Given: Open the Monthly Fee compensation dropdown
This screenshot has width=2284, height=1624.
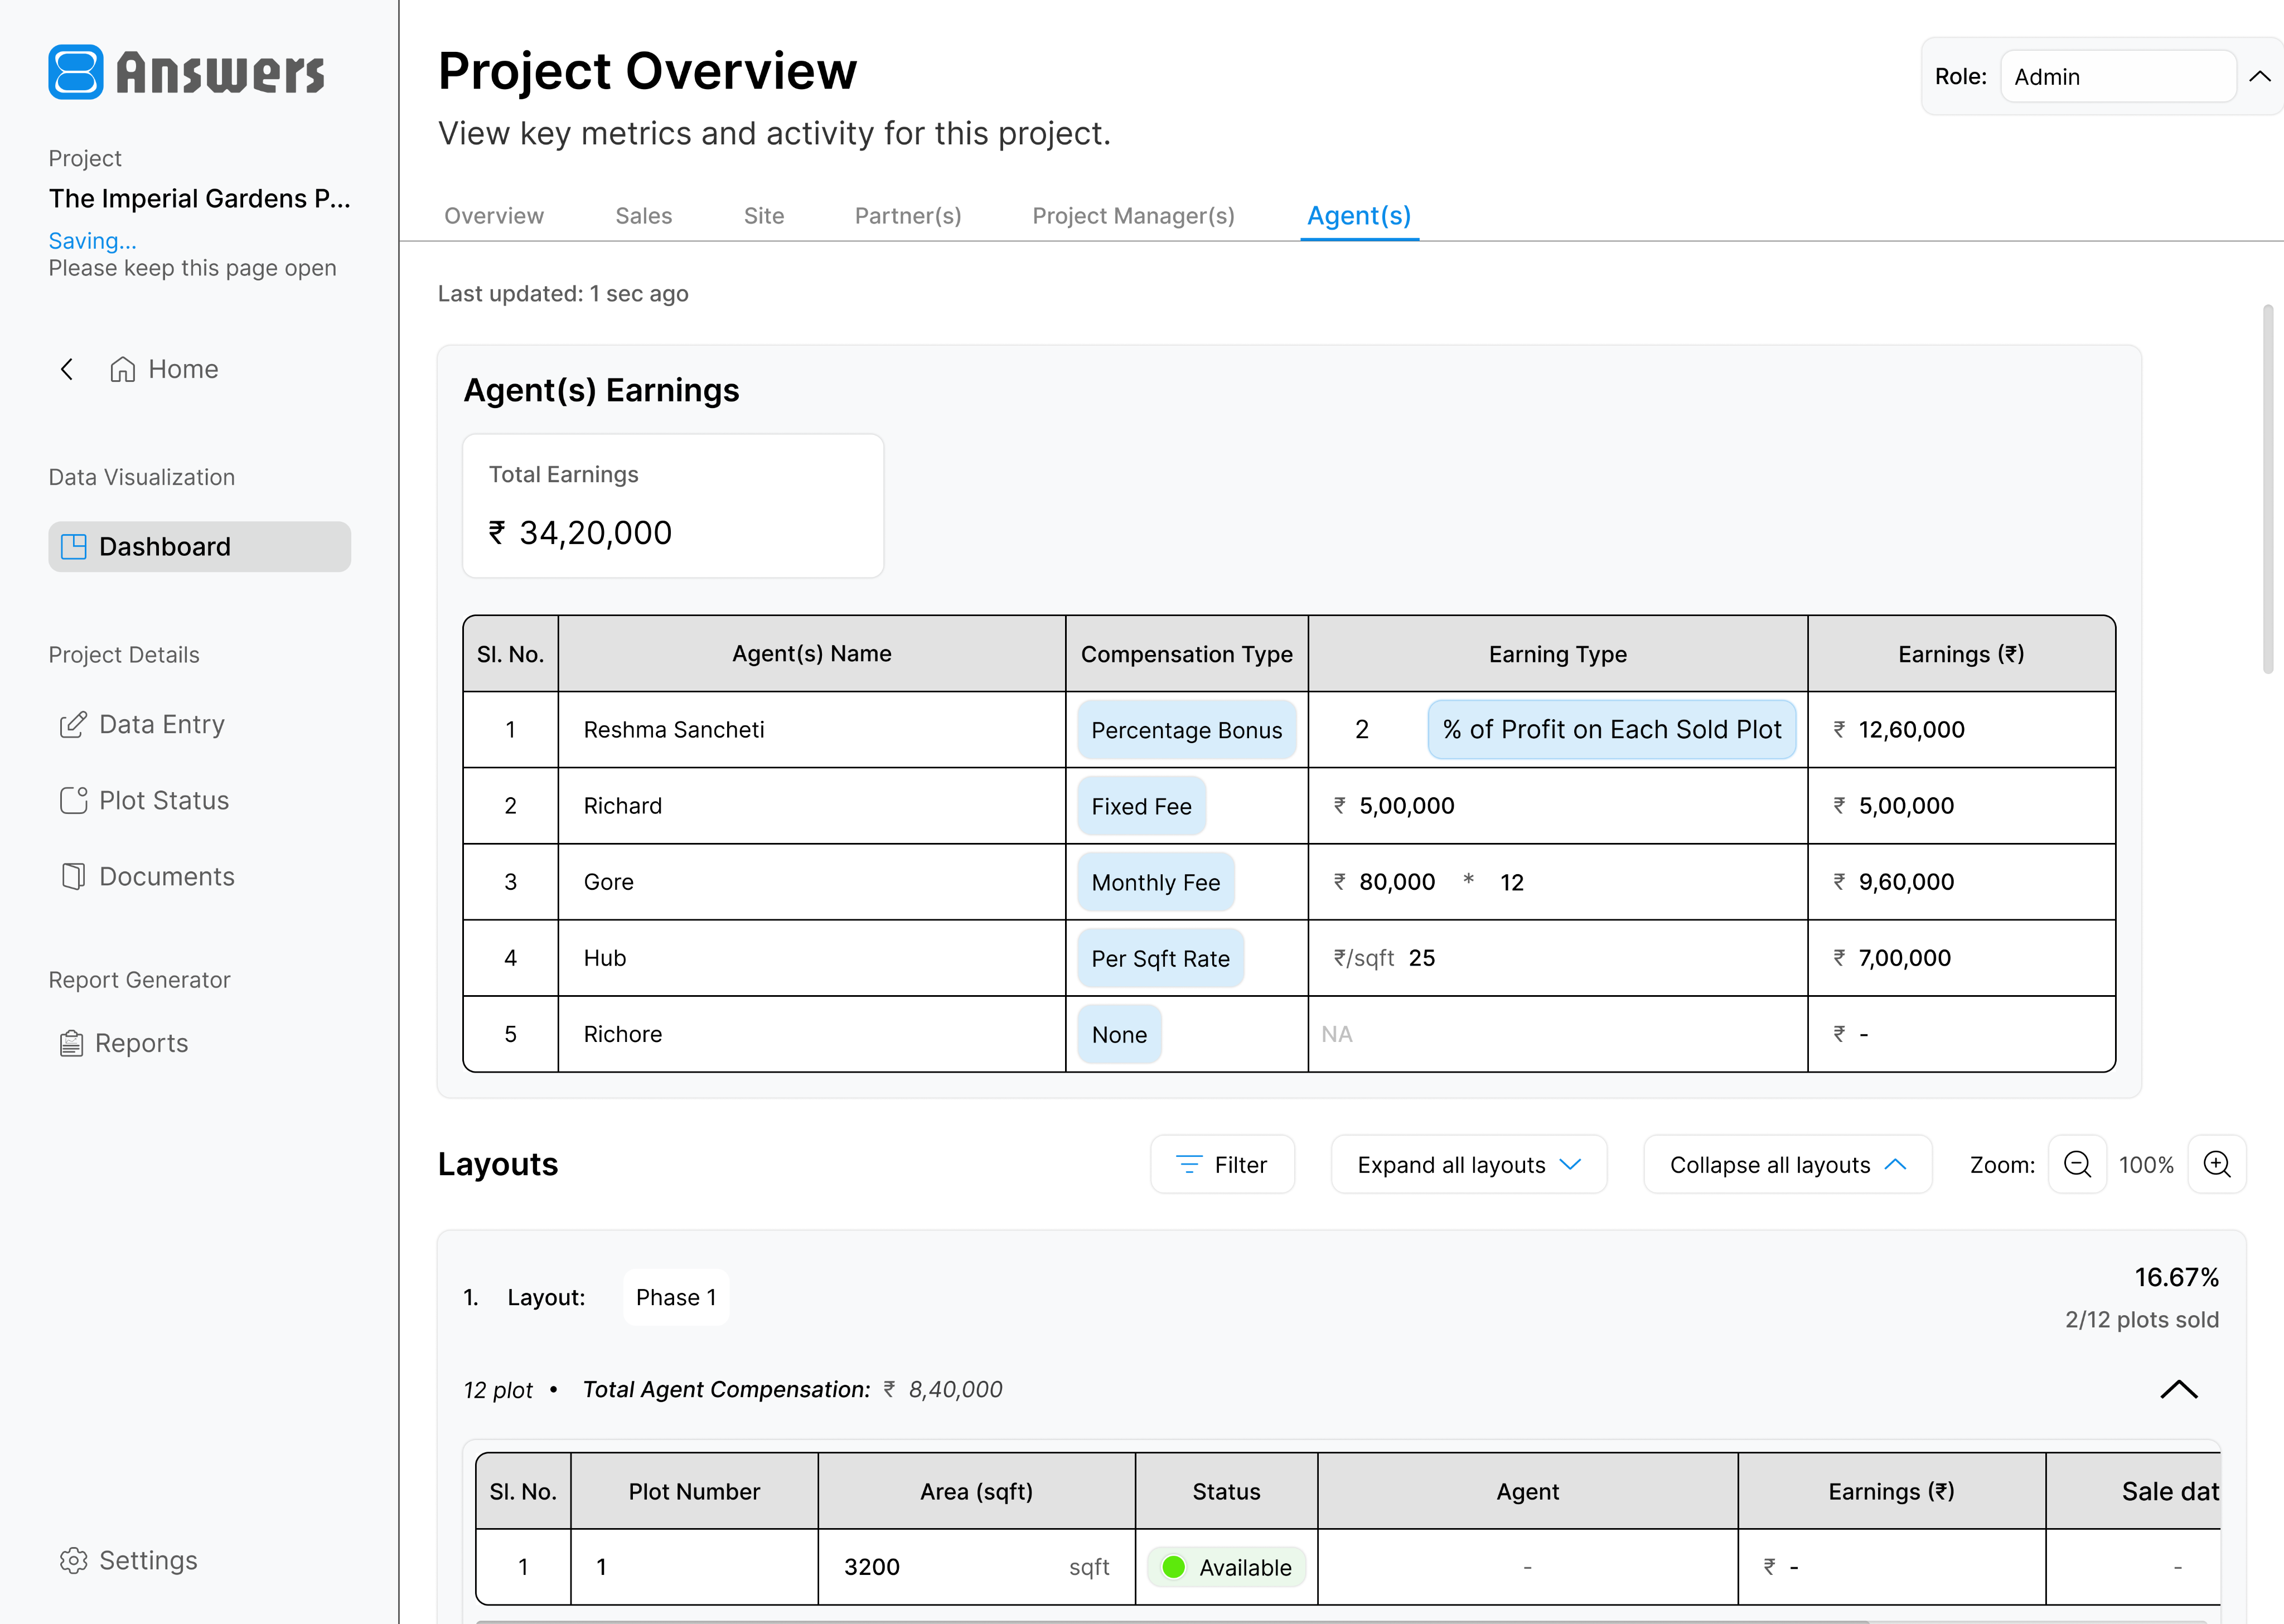Looking at the screenshot, I should [1156, 882].
